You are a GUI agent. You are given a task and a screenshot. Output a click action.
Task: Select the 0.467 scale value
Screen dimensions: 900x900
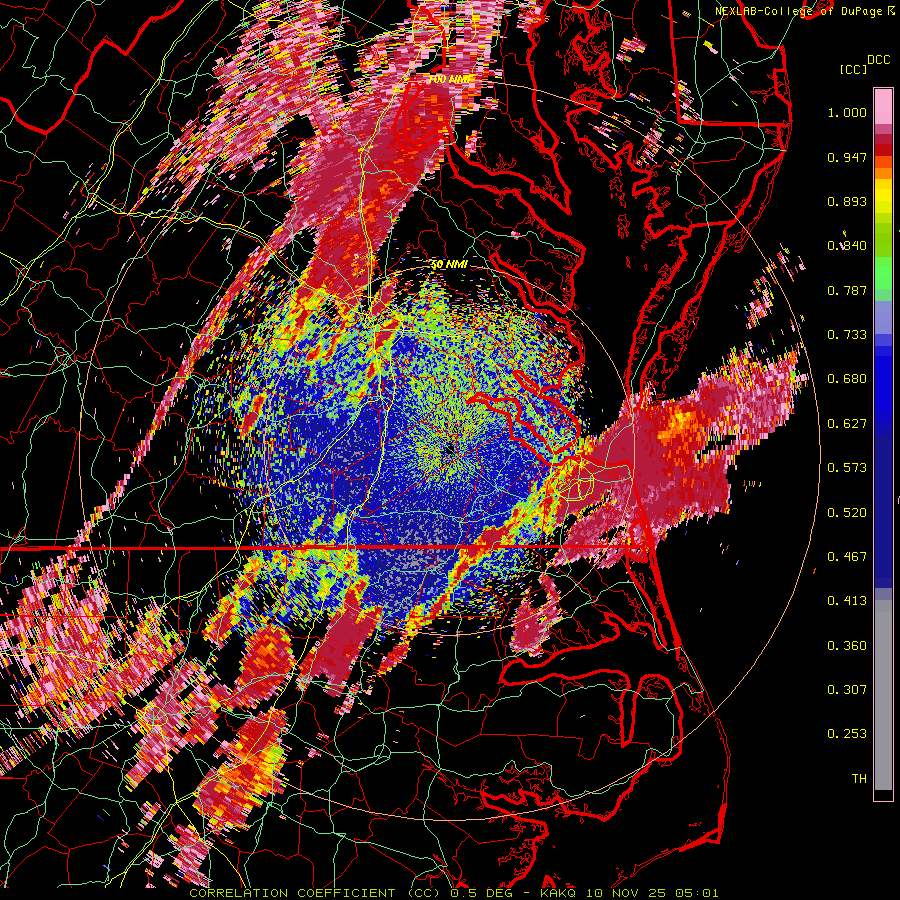[847, 557]
